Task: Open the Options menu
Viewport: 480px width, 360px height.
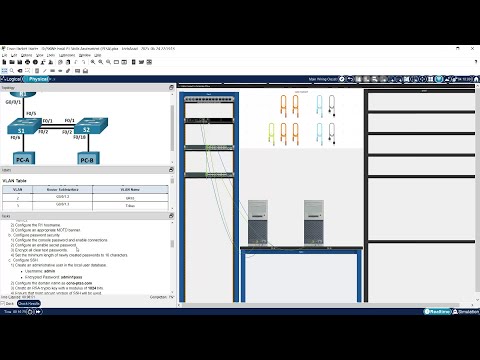Action: tap(27, 55)
